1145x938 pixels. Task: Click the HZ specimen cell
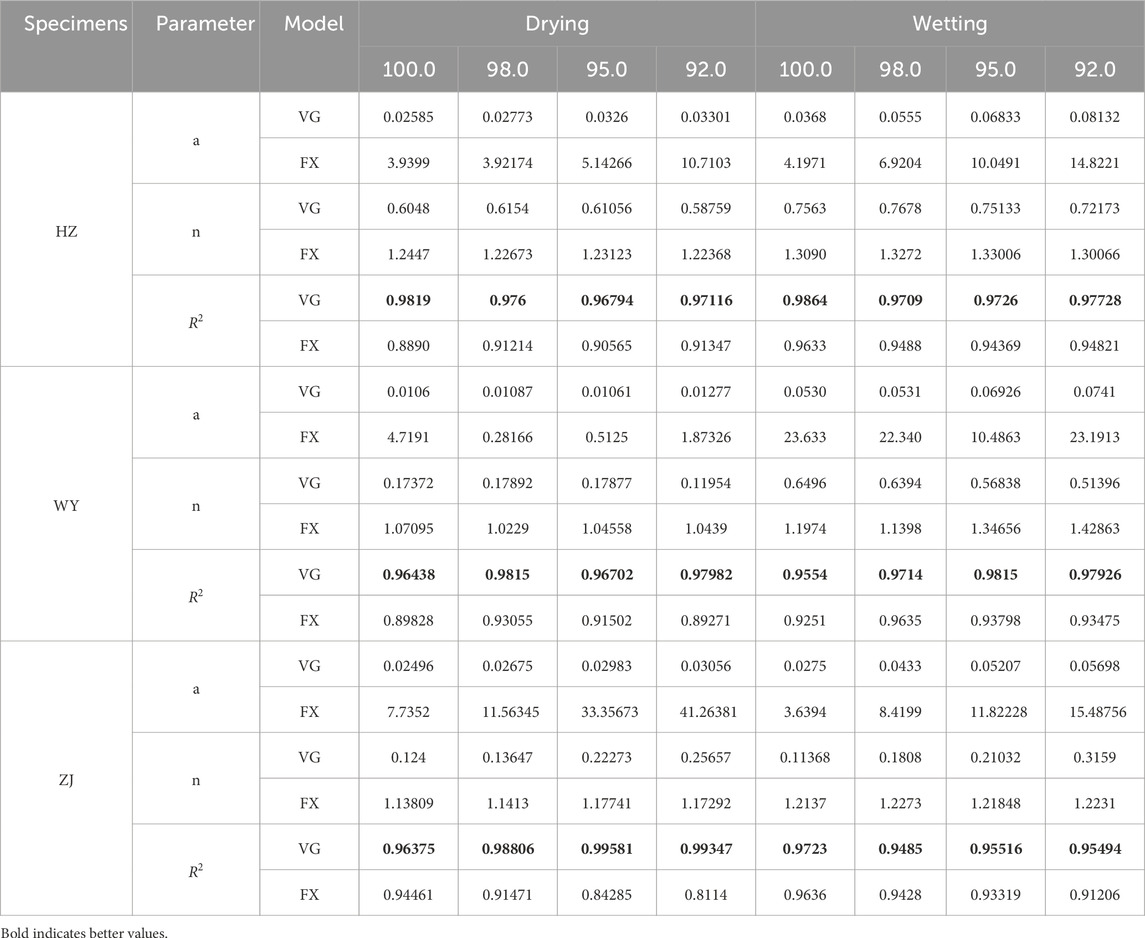65,229
